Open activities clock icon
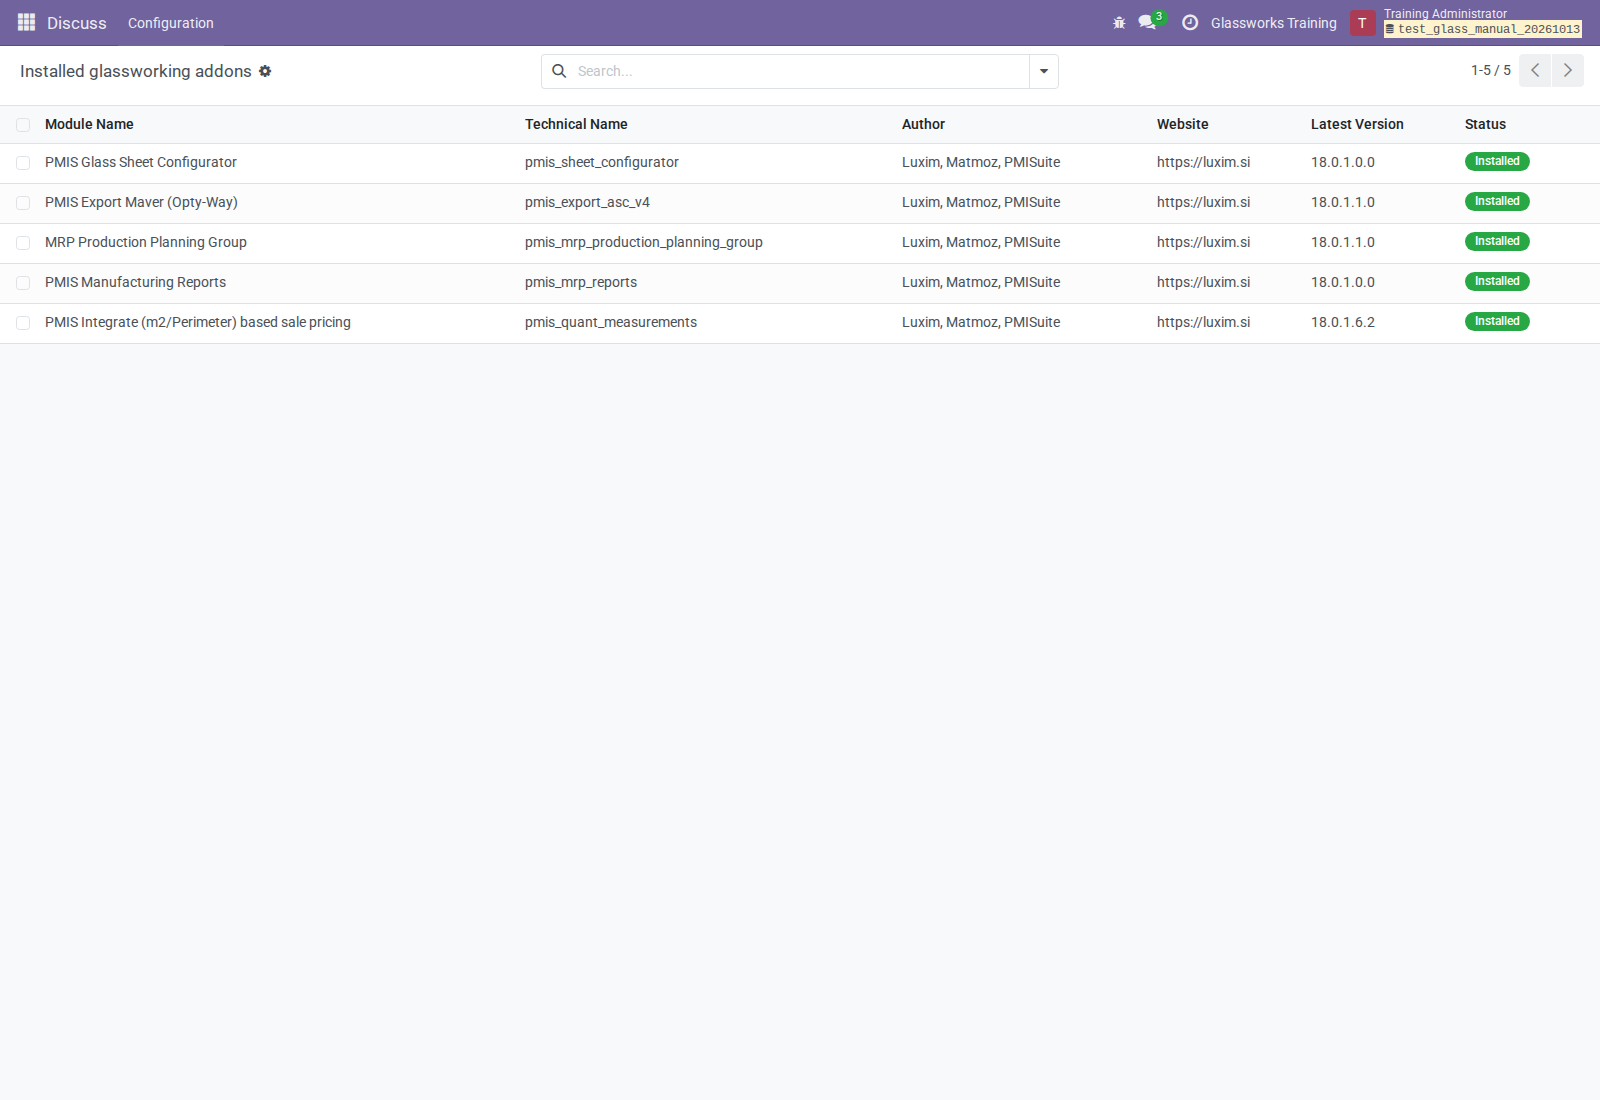 click(1190, 23)
